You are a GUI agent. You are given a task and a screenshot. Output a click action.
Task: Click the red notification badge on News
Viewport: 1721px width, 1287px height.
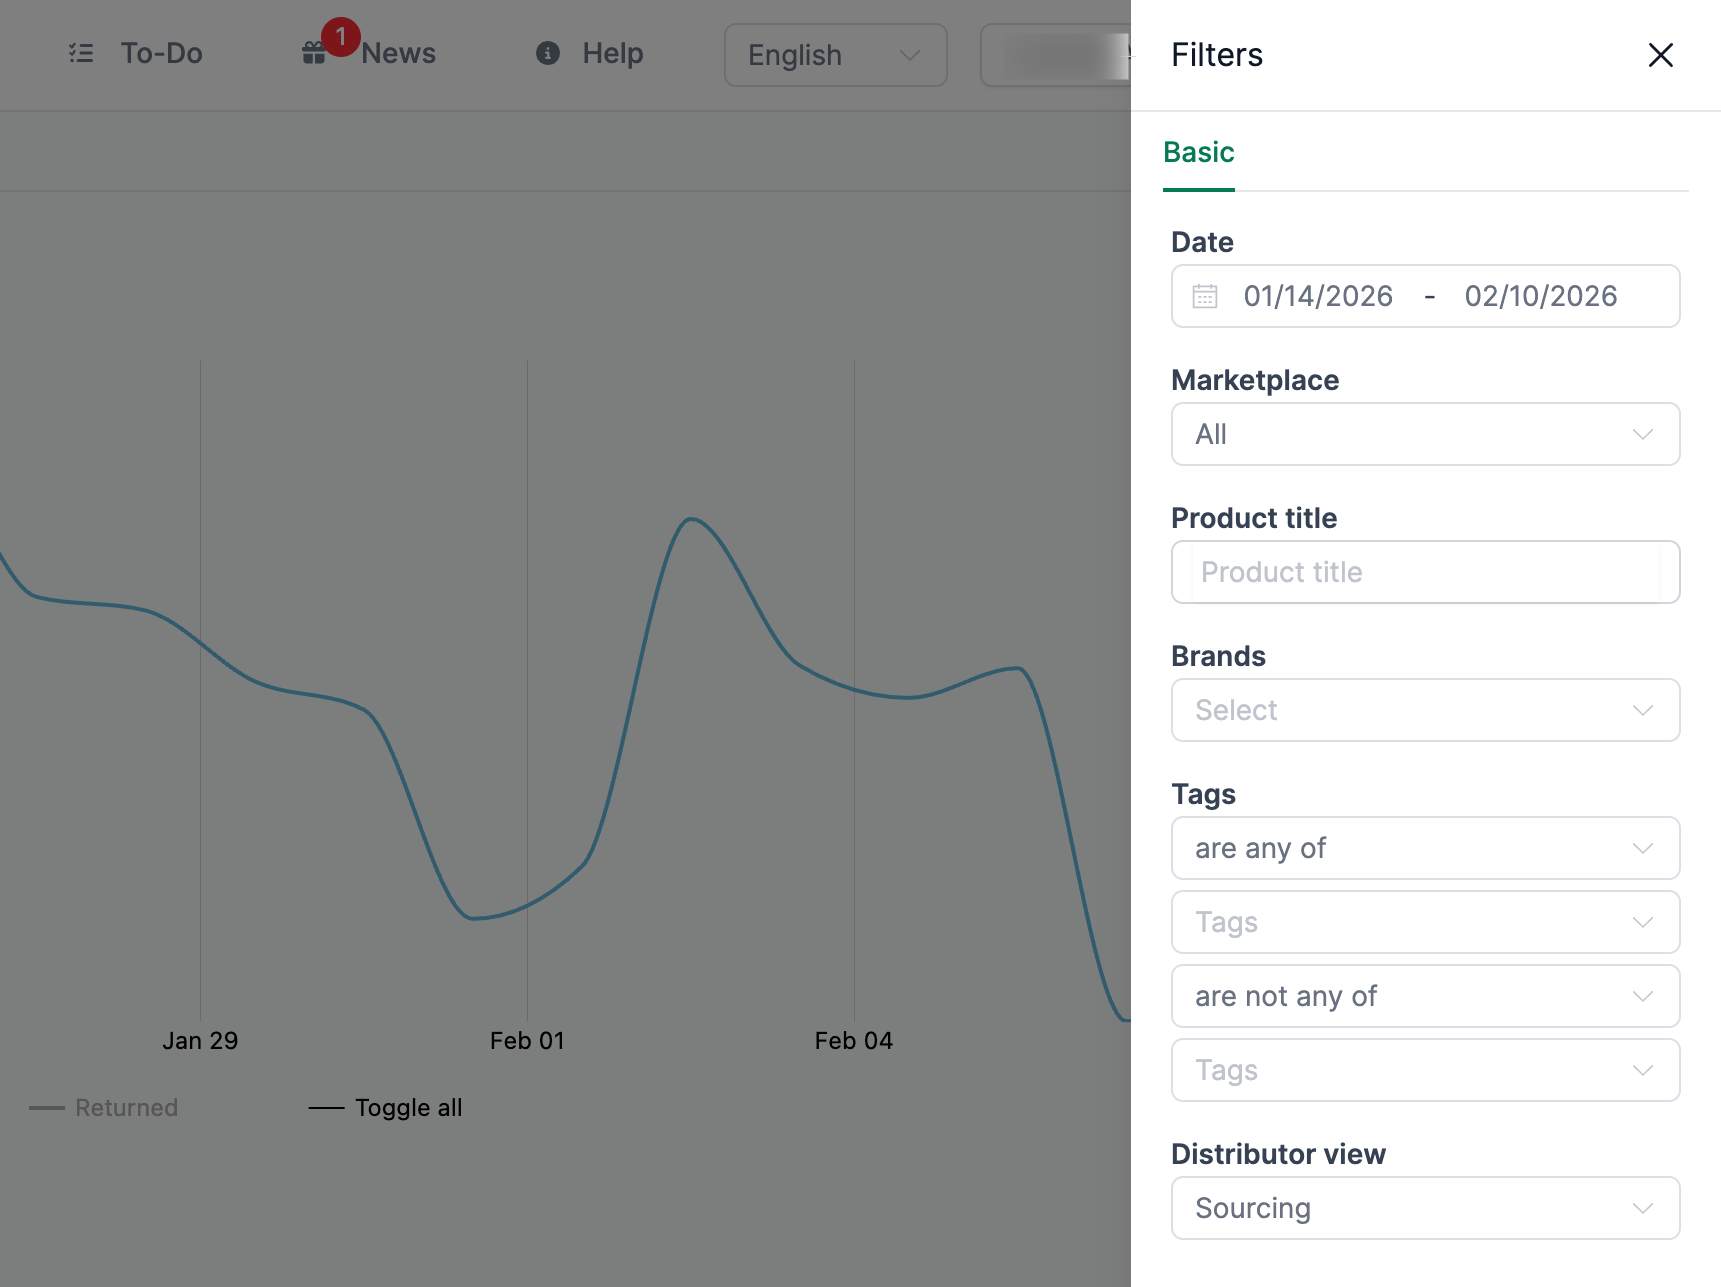click(341, 35)
